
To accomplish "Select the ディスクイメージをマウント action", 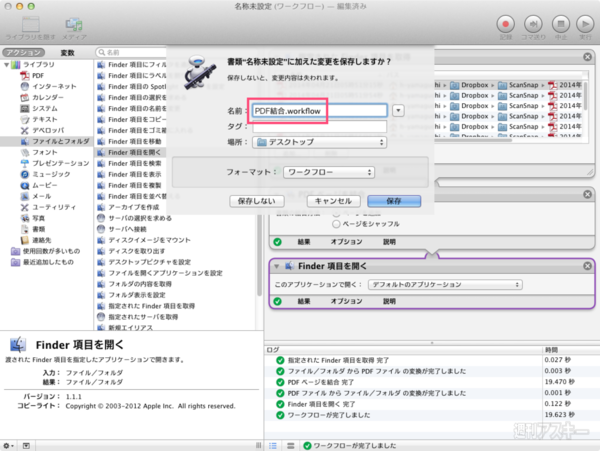I will [149, 240].
